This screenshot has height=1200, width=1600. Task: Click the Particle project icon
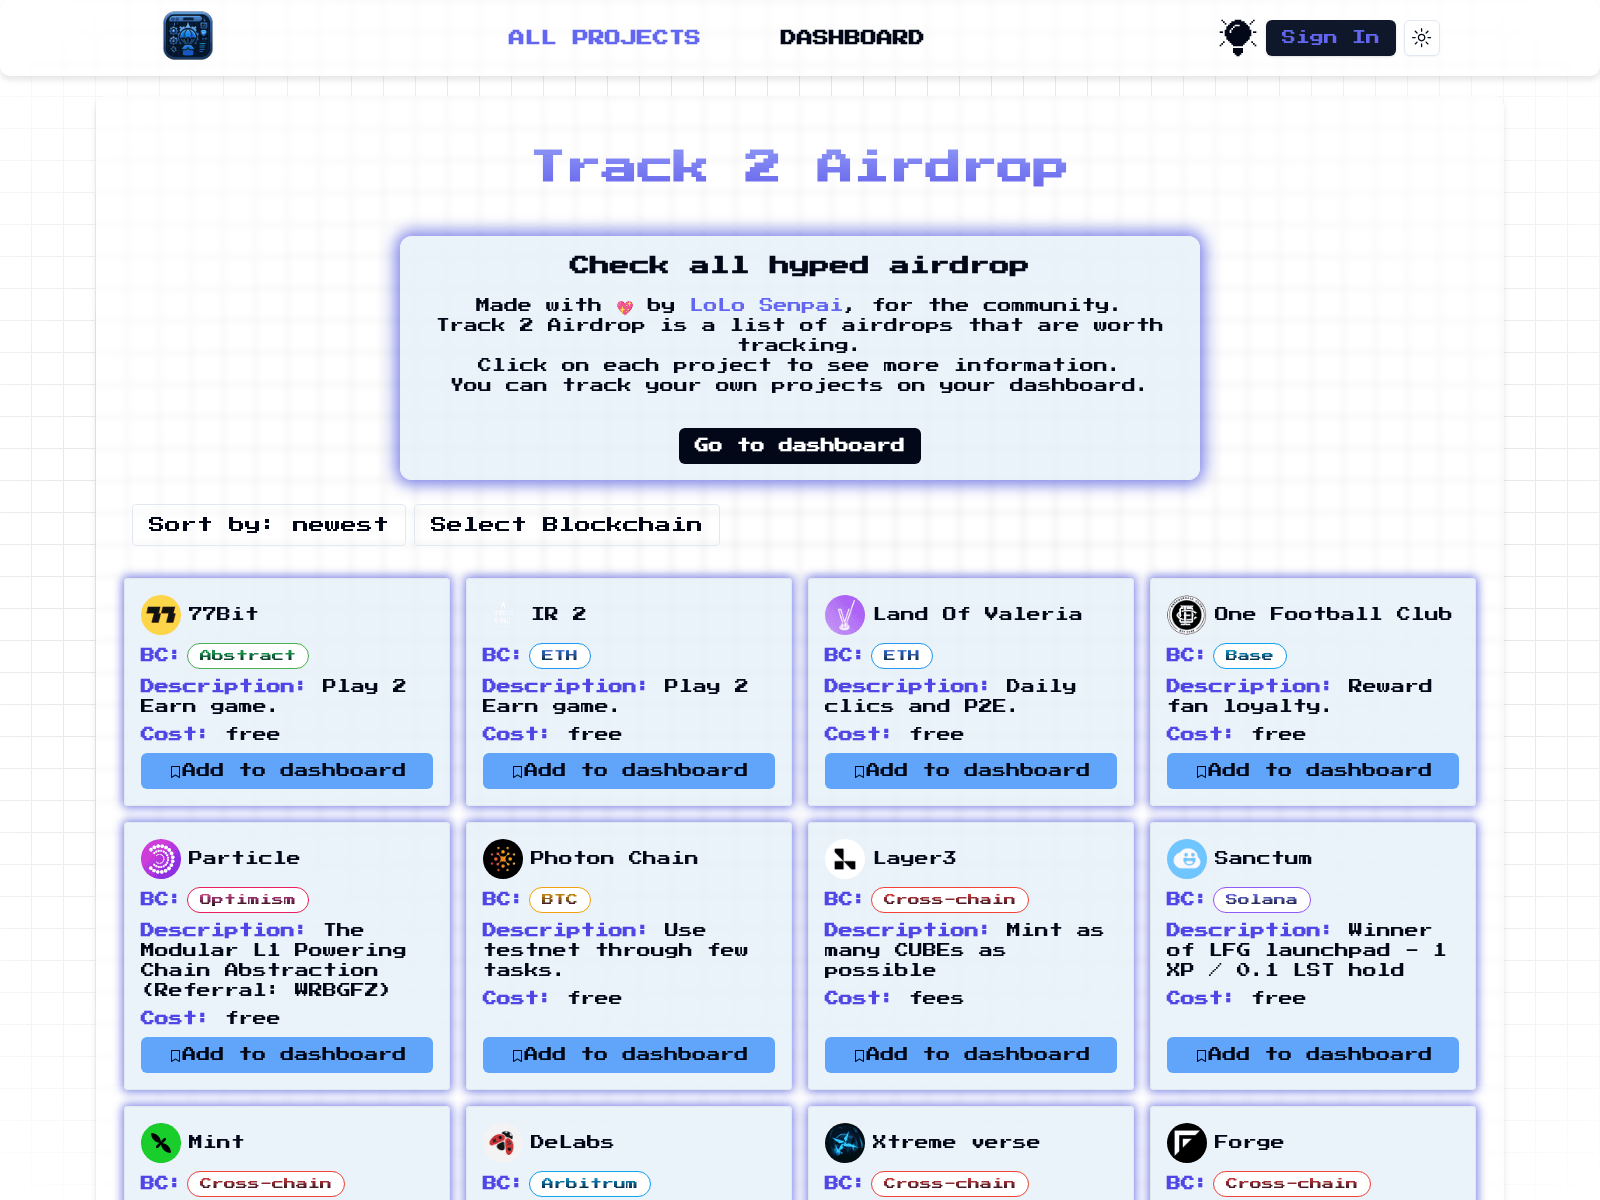click(x=160, y=858)
